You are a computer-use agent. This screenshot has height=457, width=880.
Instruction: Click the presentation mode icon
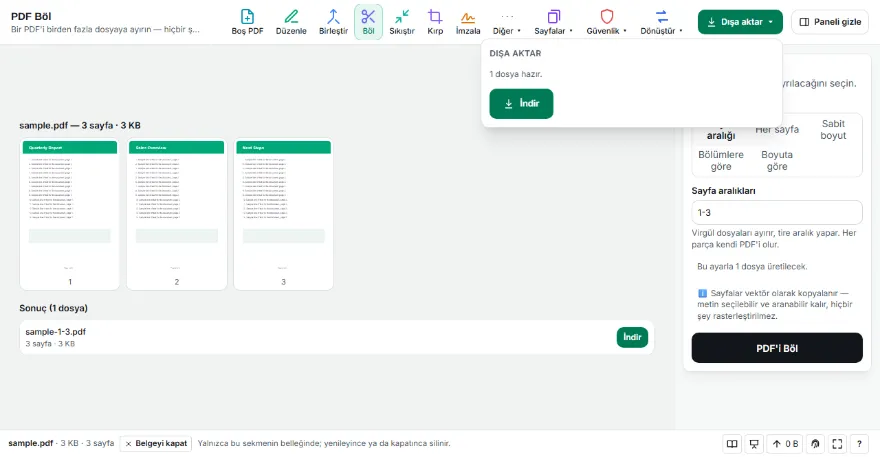(x=754, y=444)
